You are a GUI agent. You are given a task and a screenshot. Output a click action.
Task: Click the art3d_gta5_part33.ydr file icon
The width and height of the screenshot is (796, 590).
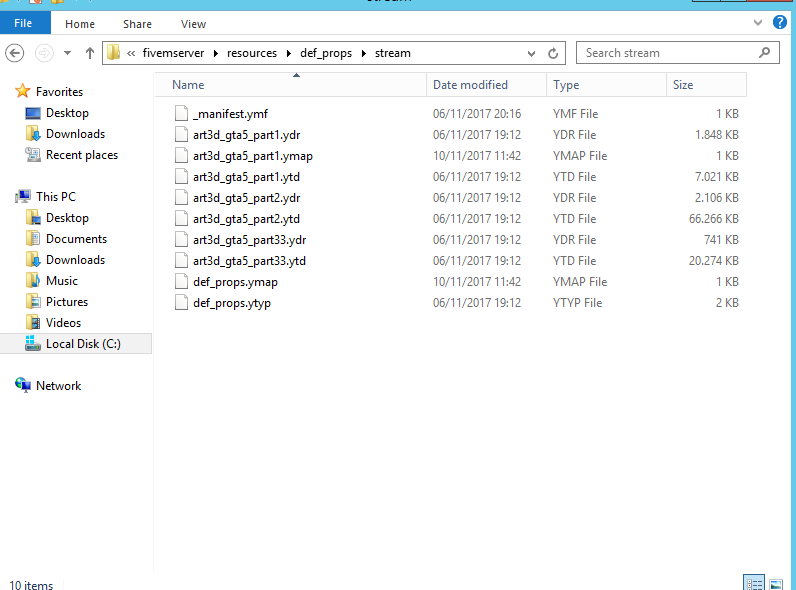pyautogui.click(x=181, y=240)
